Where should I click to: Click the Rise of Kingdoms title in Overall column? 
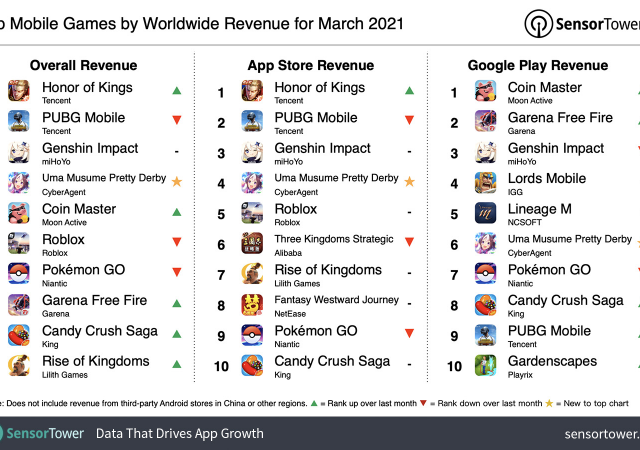95,361
